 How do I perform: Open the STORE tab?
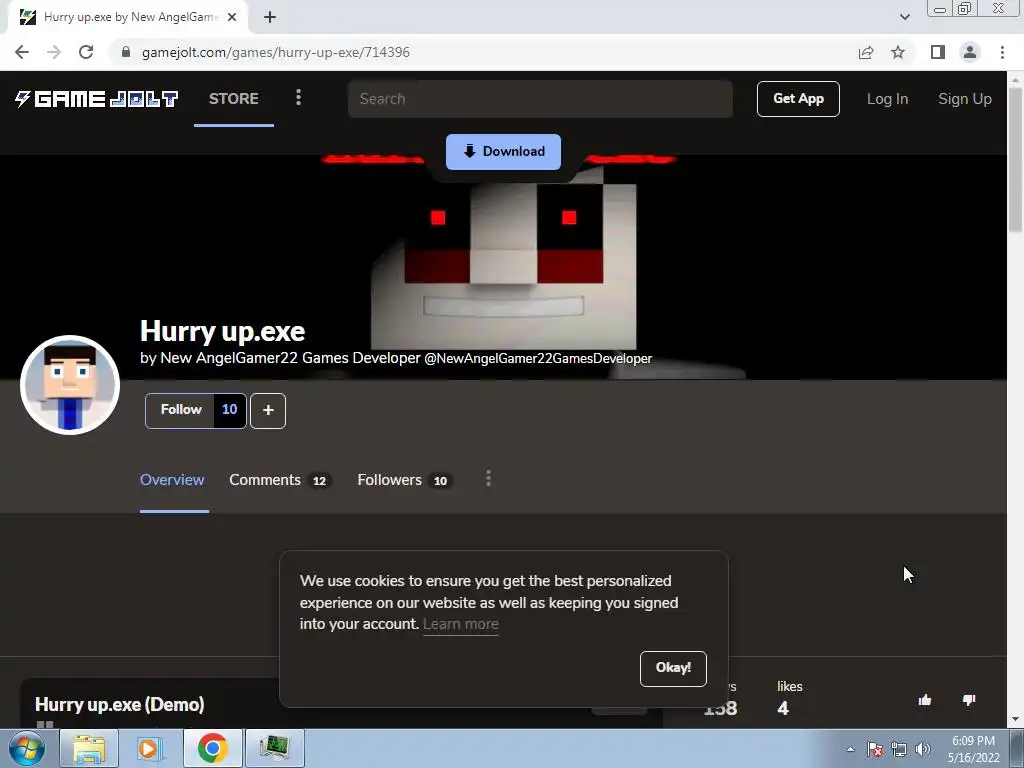234,99
